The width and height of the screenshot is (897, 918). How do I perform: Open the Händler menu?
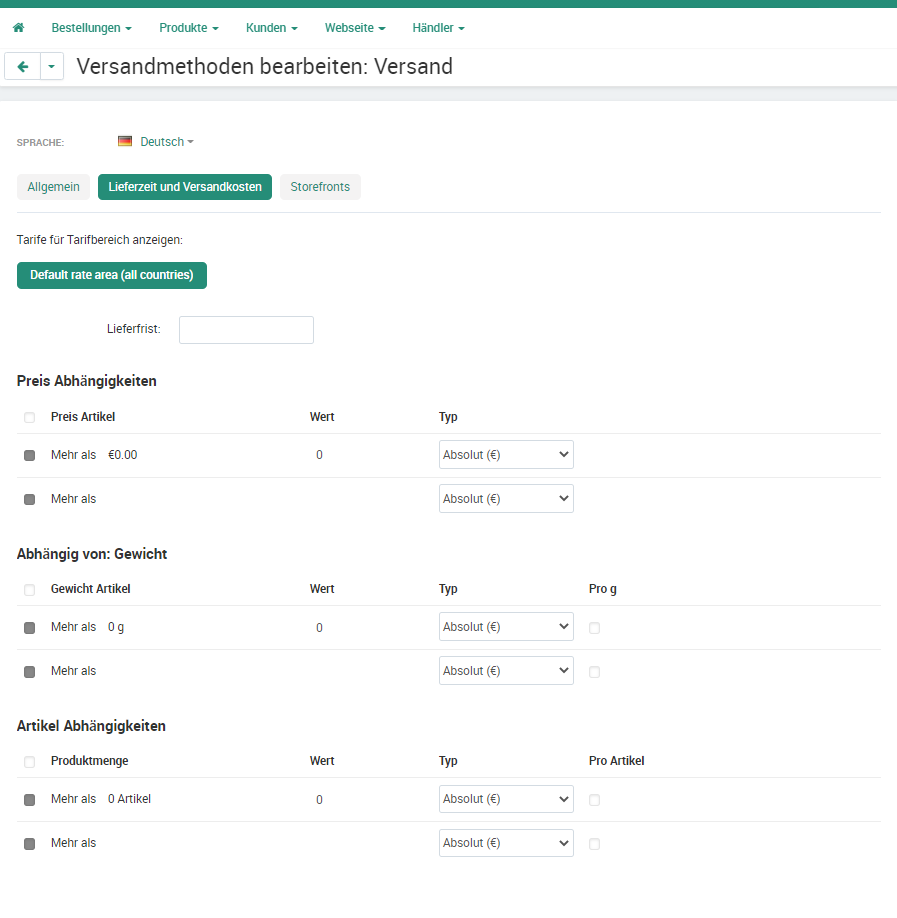click(x=438, y=28)
